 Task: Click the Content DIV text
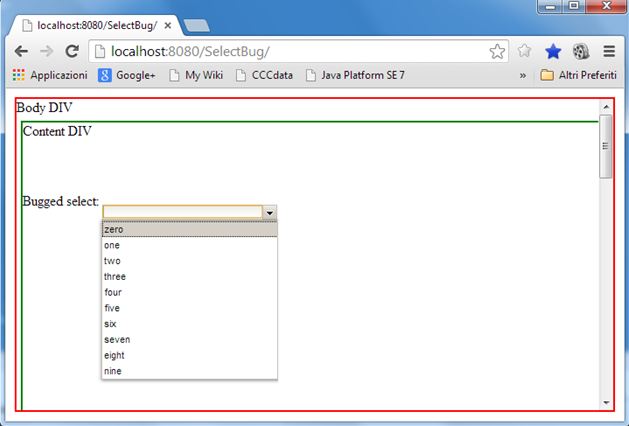(x=57, y=131)
